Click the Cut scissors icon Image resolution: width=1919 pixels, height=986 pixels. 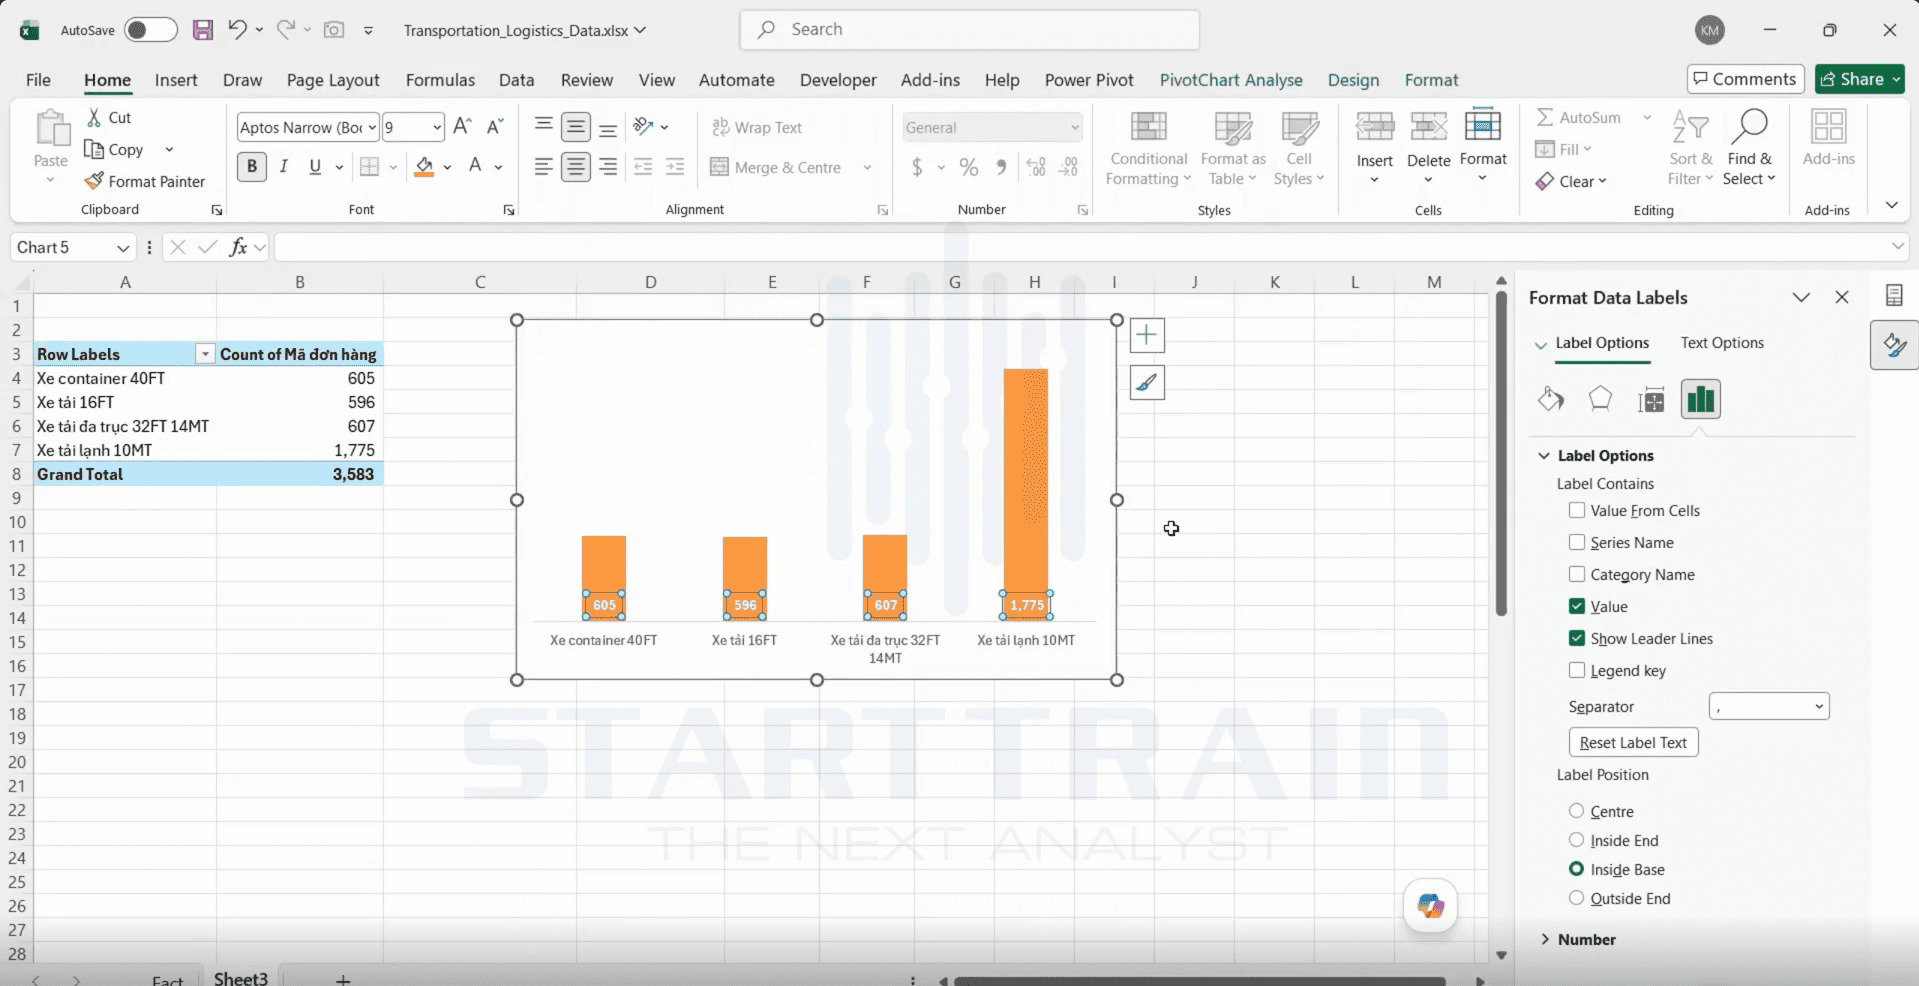94,118
